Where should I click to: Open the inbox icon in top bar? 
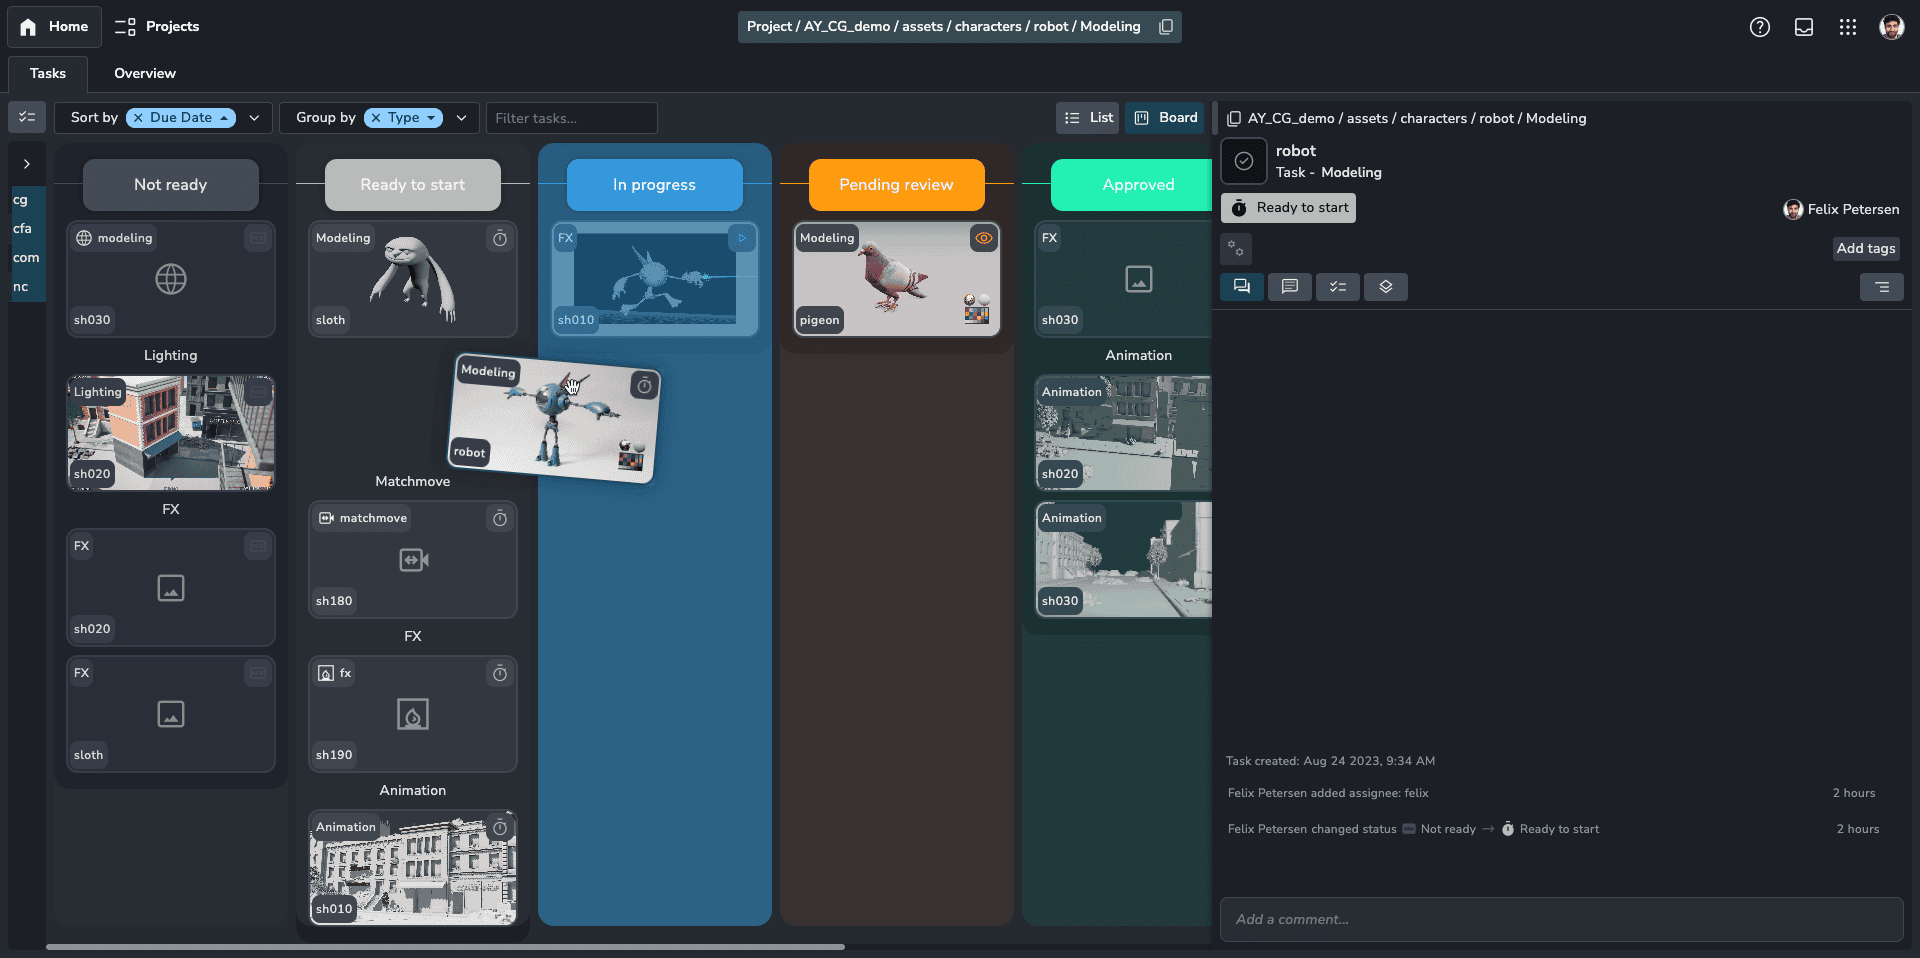[1803, 27]
